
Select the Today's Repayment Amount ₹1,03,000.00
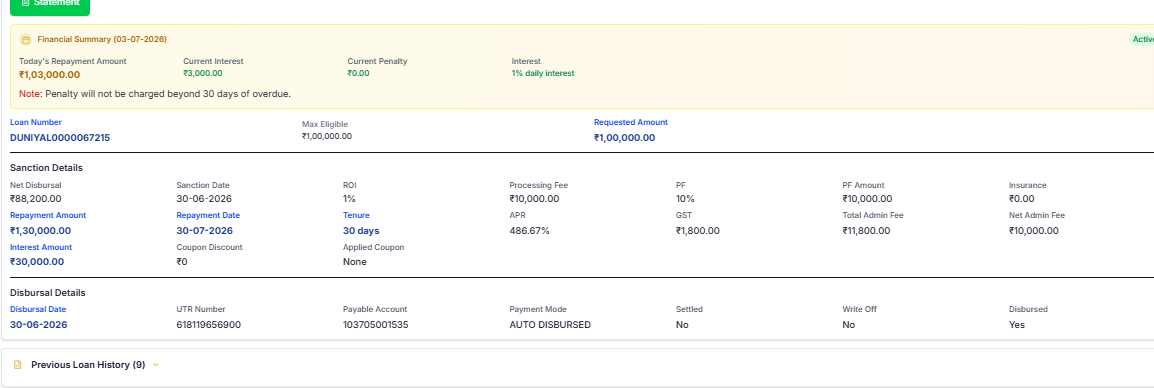click(x=49, y=74)
